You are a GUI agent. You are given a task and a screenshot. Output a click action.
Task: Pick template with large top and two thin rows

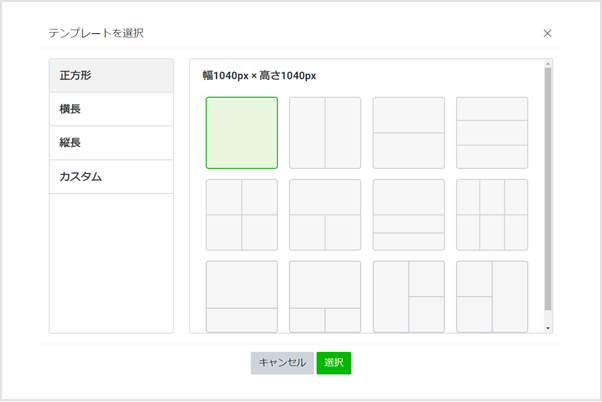point(409,215)
